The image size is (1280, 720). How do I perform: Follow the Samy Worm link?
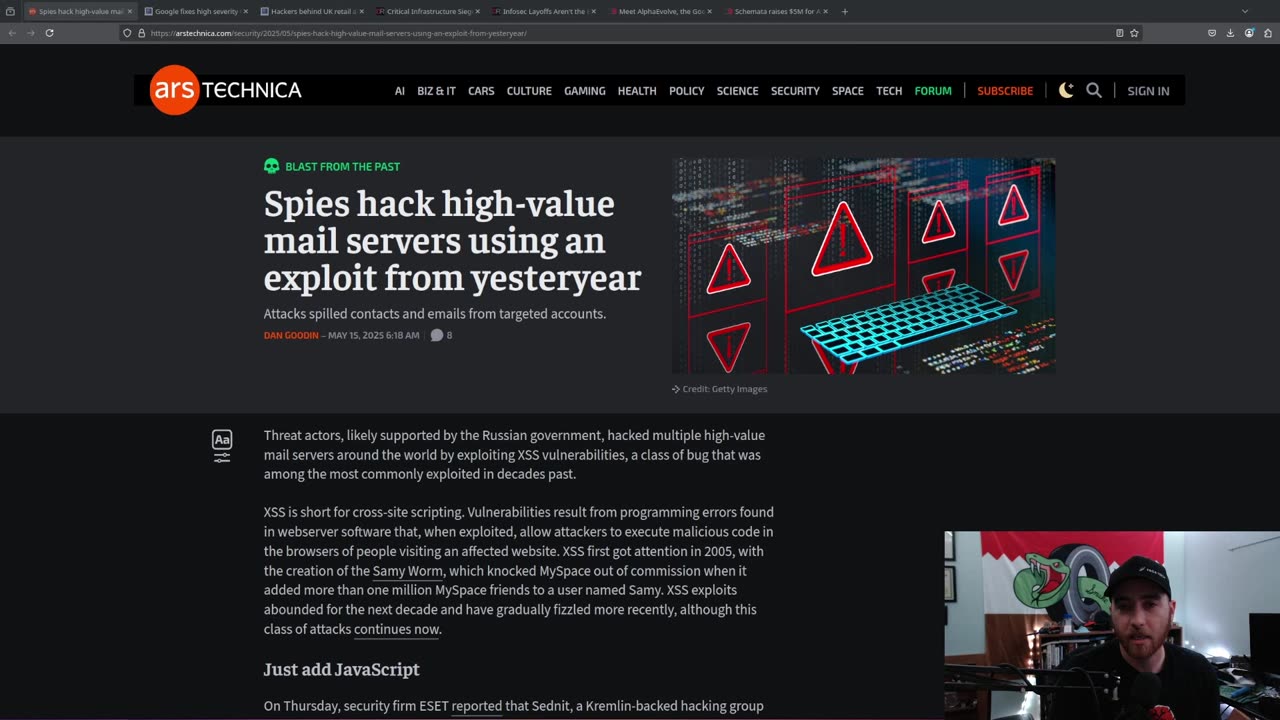[x=407, y=571]
